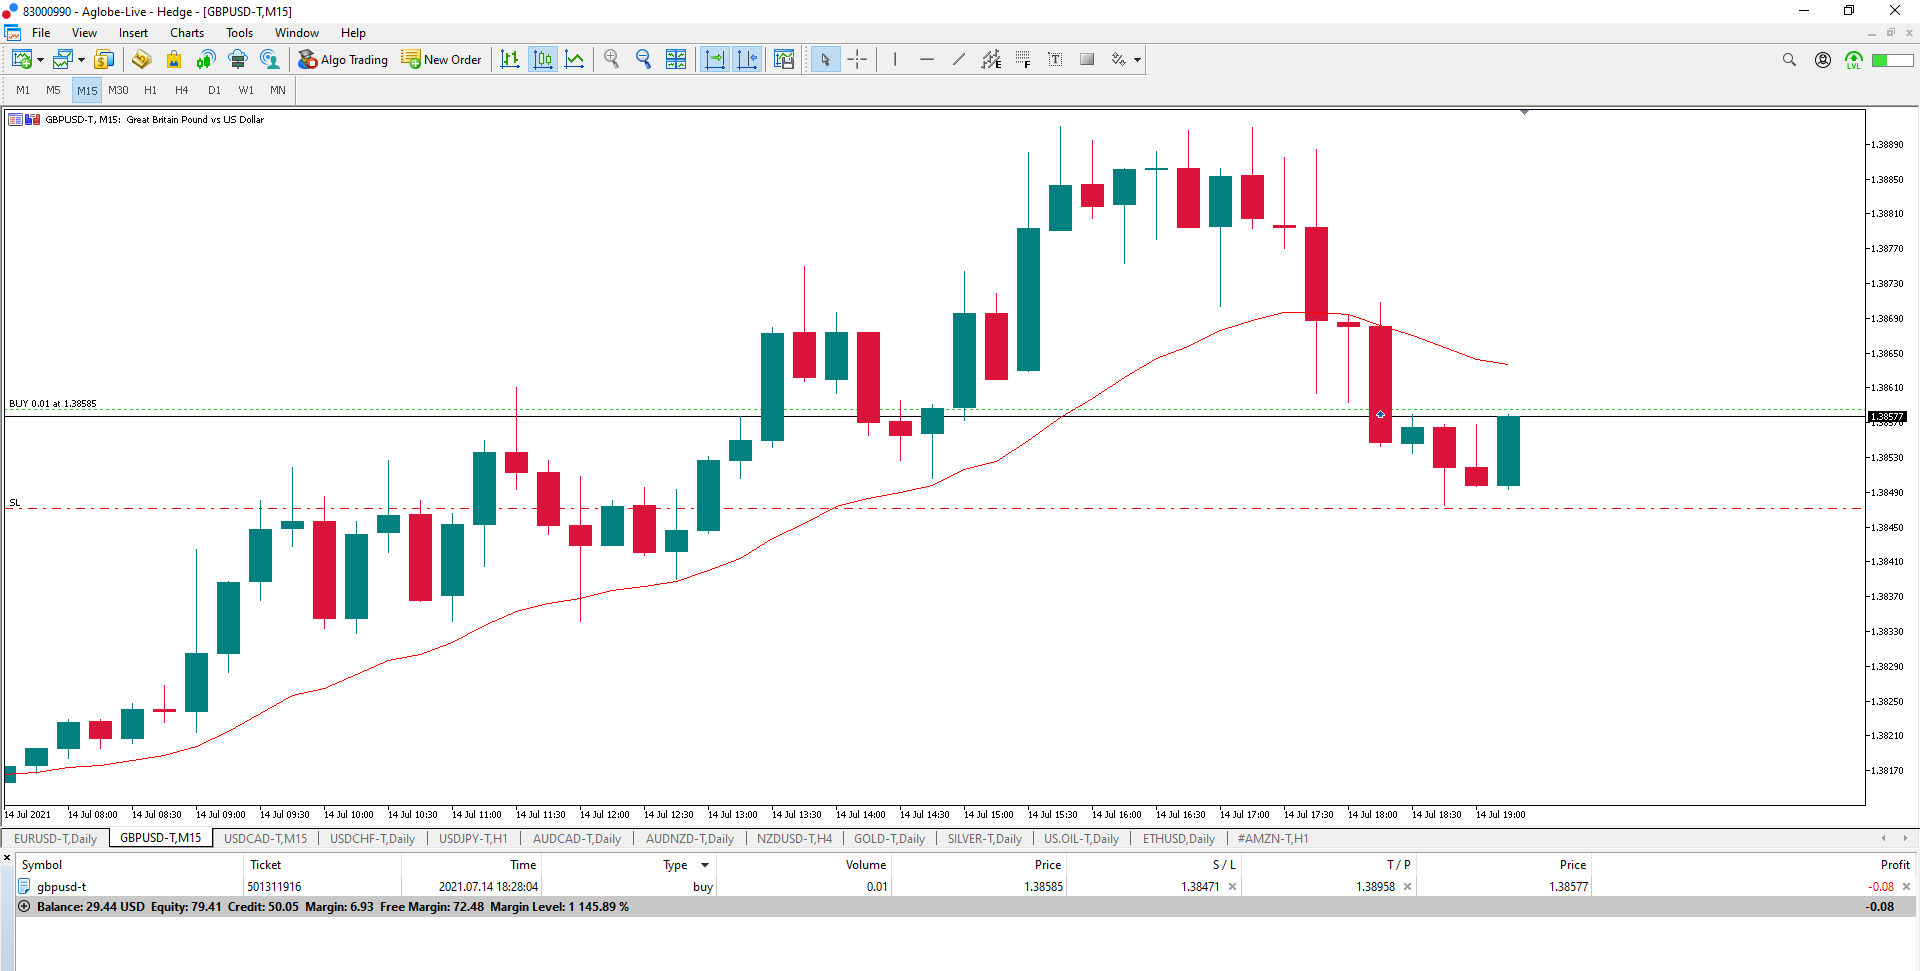Select the crosshair tool
Image resolution: width=1920 pixels, height=971 pixels.
tap(857, 60)
